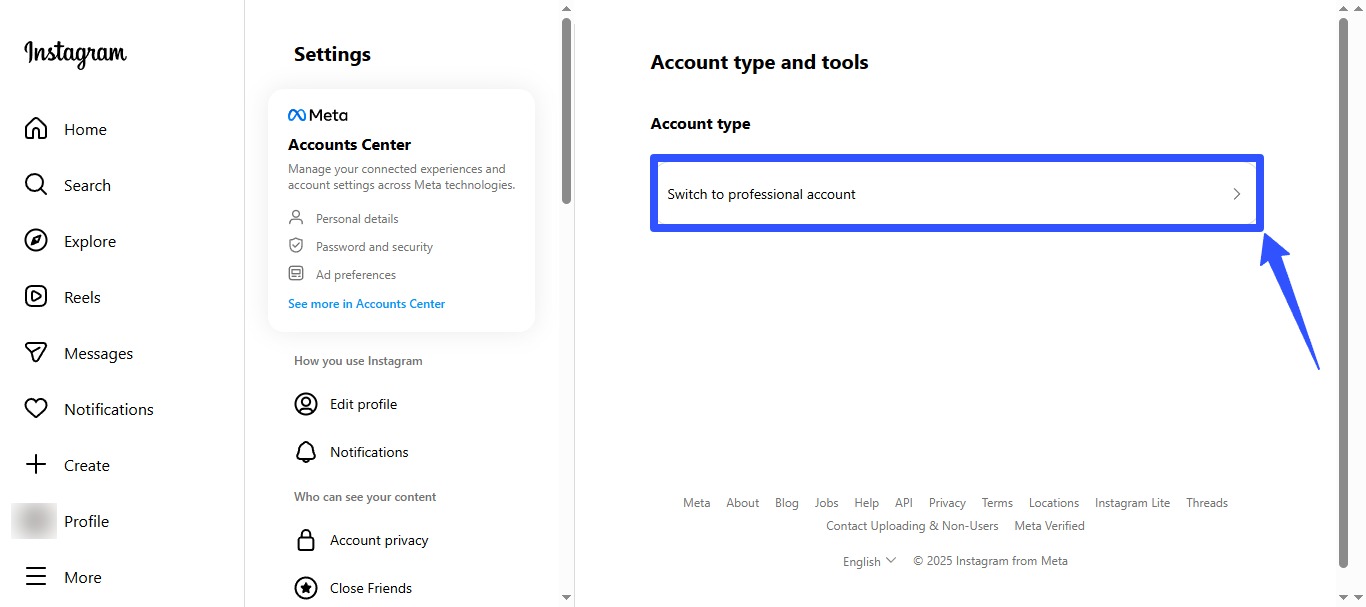
Task: Open Search from the sidebar
Action: click(36, 185)
